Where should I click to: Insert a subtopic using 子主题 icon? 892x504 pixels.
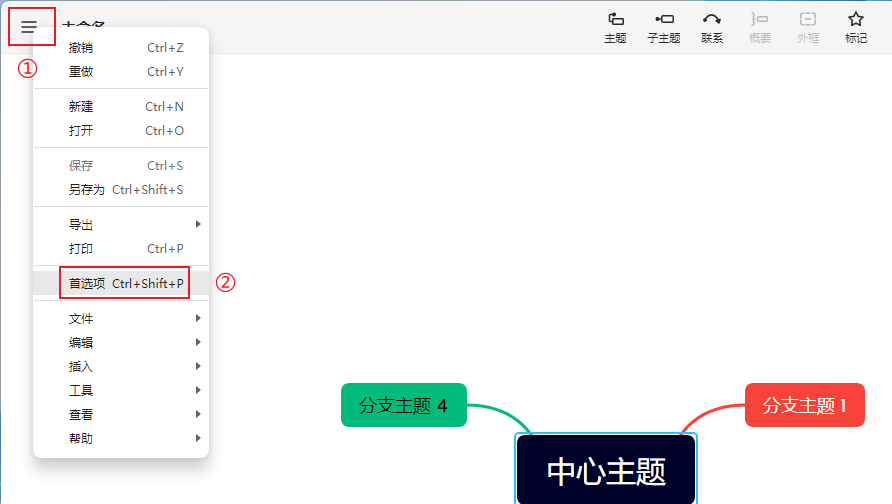click(664, 27)
